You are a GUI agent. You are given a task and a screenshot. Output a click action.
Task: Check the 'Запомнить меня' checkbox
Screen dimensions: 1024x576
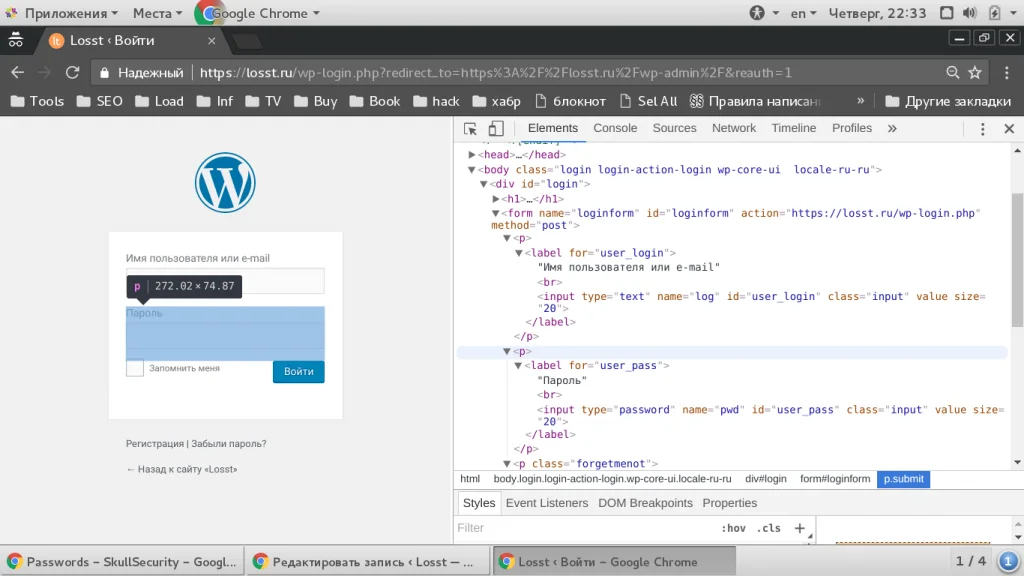click(135, 369)
